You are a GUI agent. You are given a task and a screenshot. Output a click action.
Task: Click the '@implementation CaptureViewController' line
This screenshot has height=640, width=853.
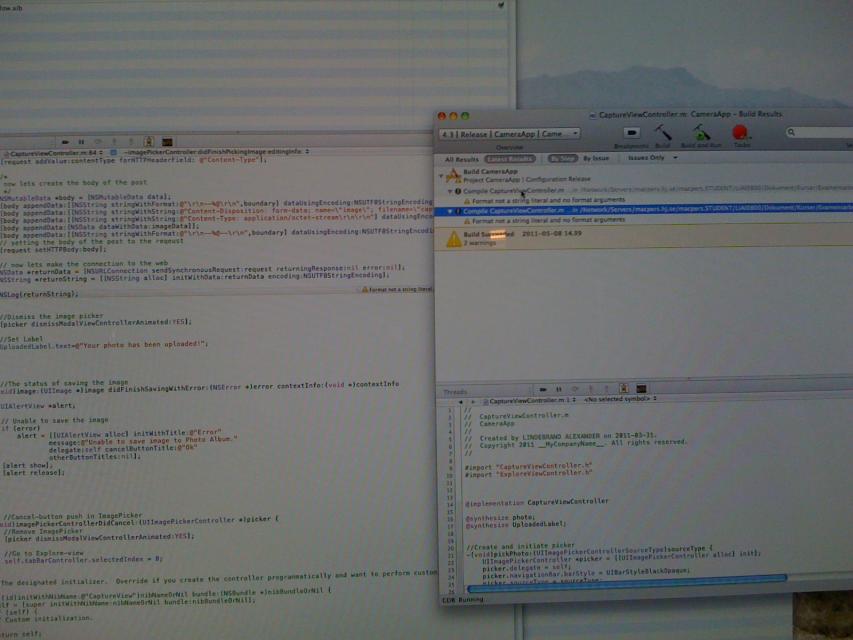tap(536, 502)
